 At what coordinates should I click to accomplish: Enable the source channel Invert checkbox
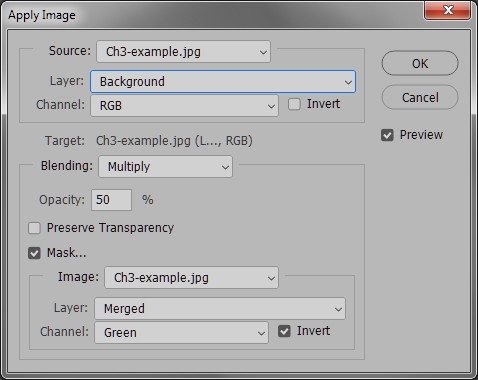click(294, 104)
